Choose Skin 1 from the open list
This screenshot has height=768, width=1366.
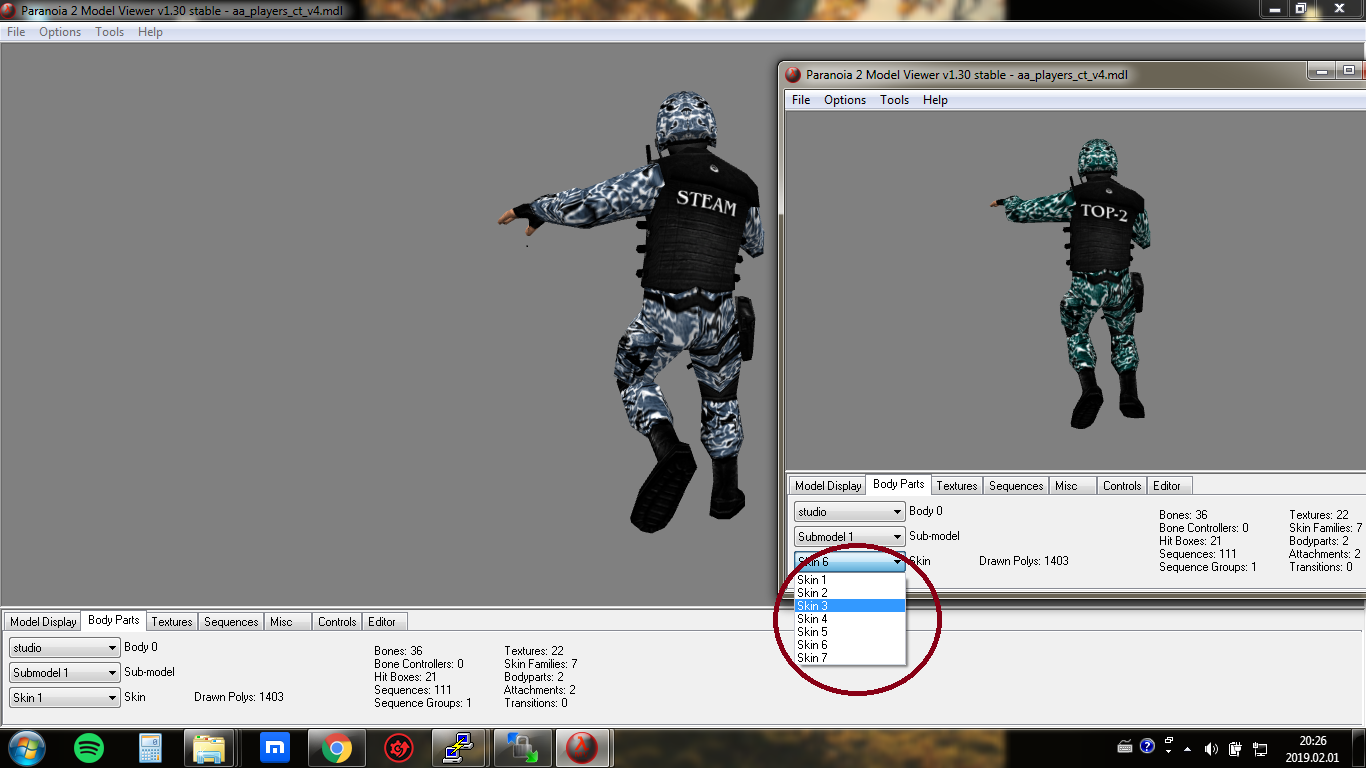tap(849, 580)
